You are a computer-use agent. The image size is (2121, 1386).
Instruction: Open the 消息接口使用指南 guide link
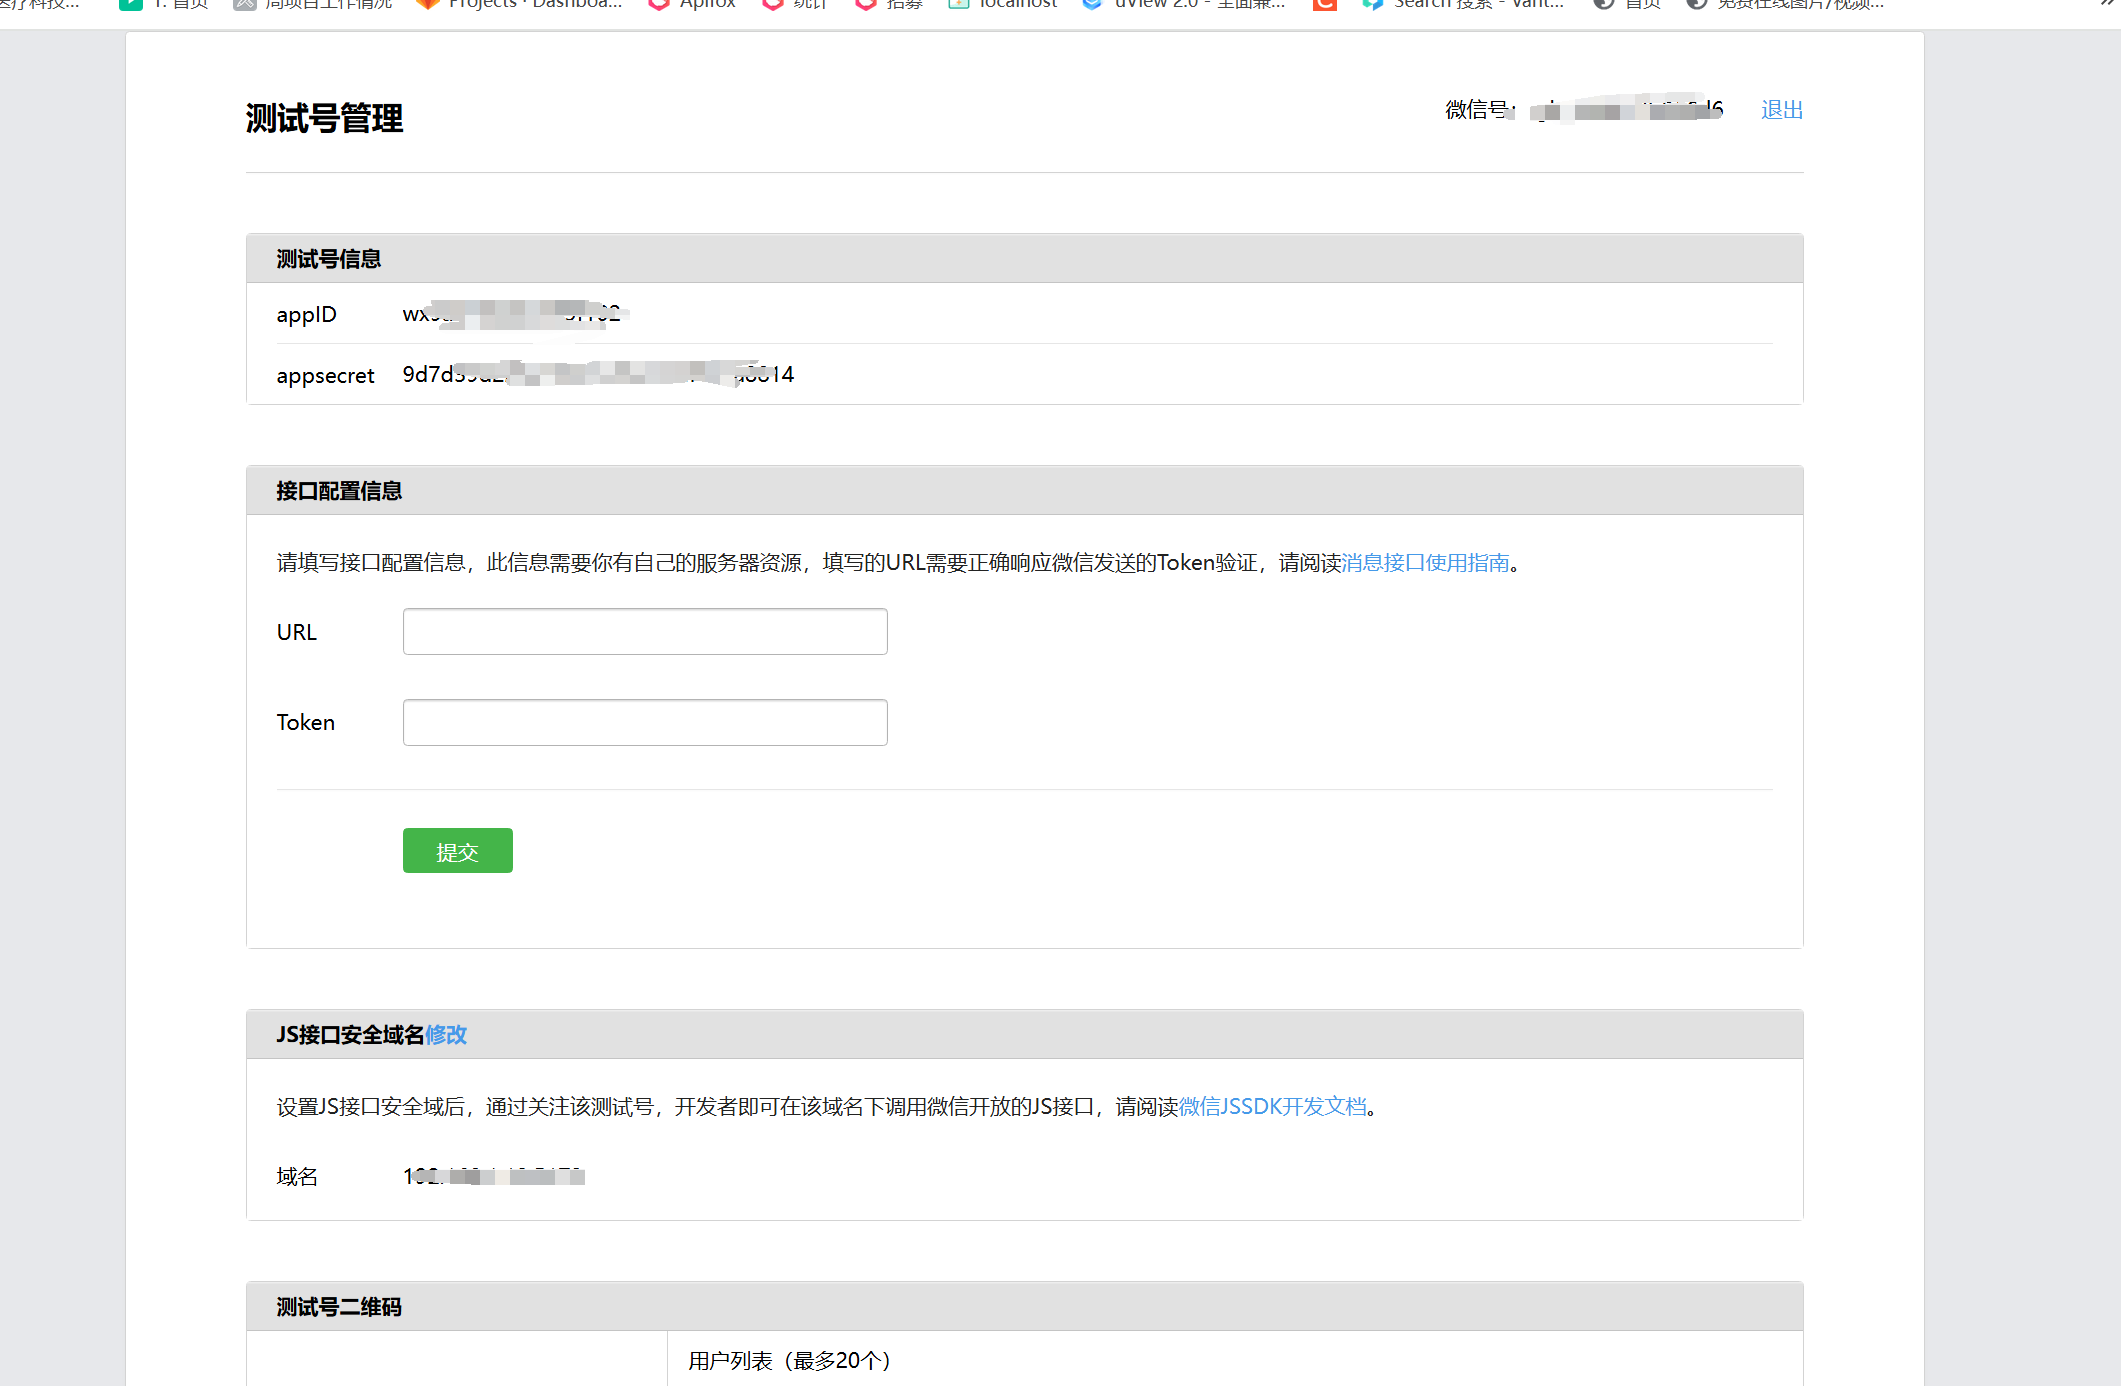[1426, 562]
